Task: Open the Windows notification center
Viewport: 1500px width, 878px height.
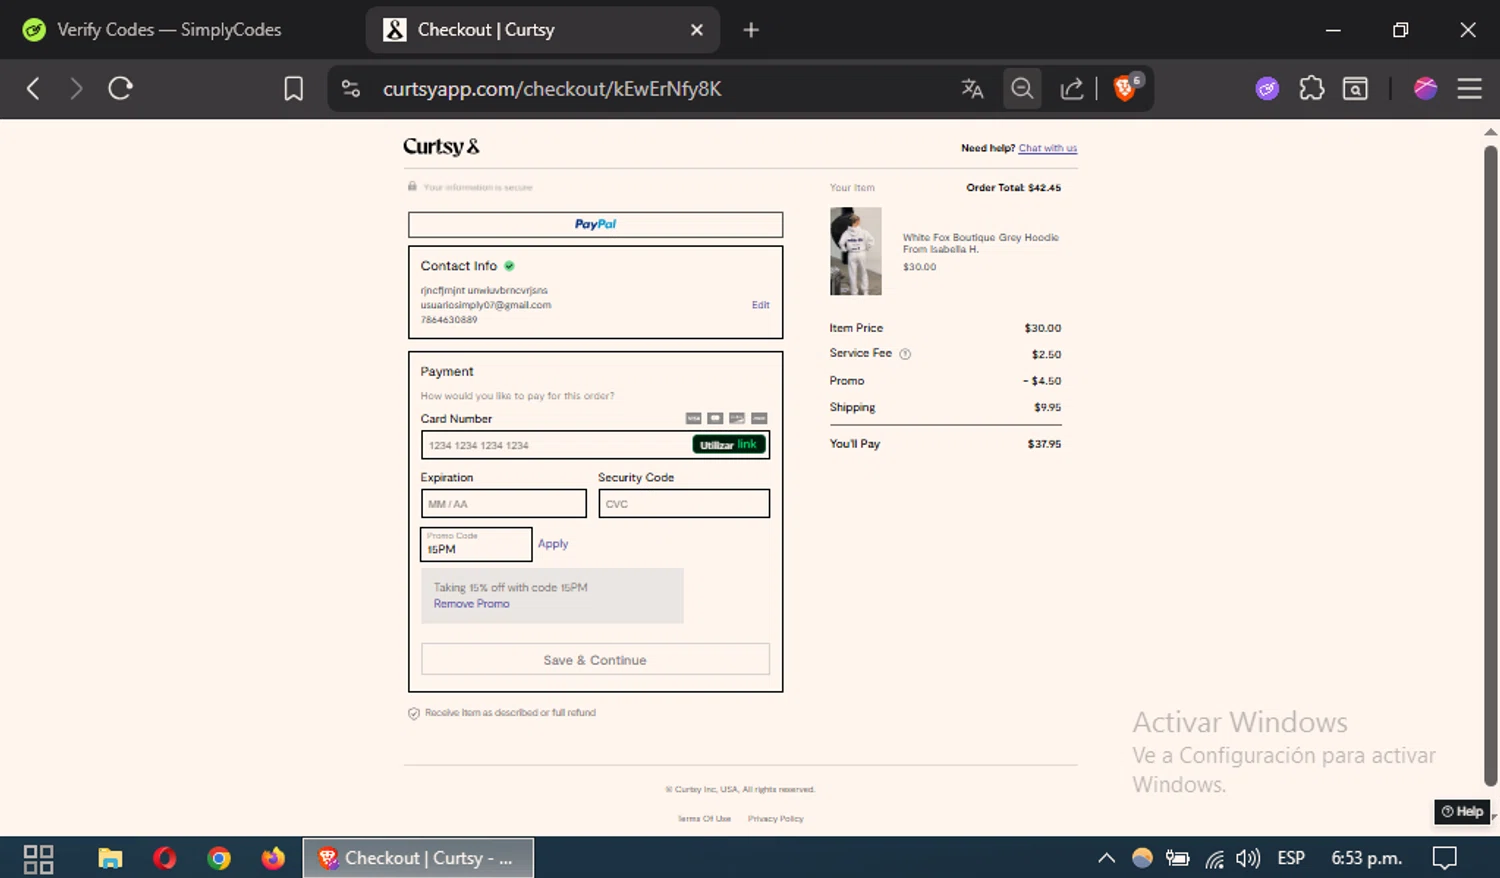Action: point(1445,858)
